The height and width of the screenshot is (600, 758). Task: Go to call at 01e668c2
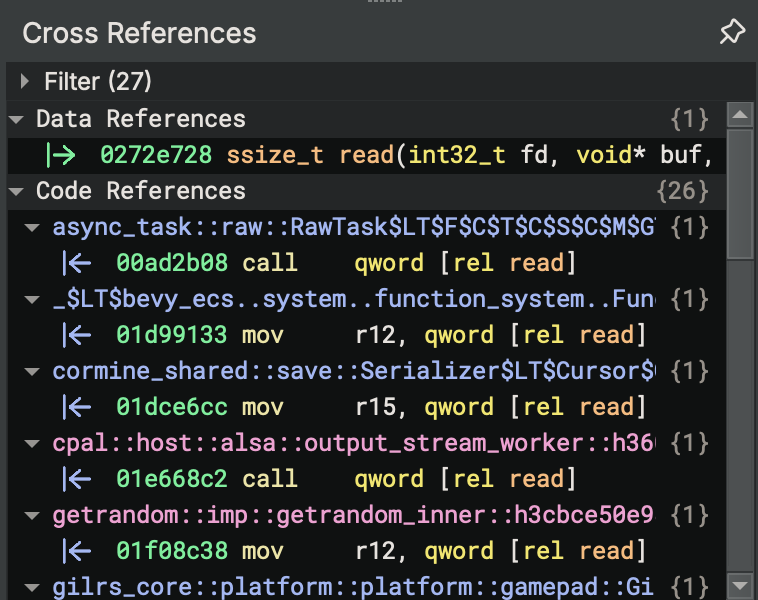pyautogui.click(x=367, y=479)
